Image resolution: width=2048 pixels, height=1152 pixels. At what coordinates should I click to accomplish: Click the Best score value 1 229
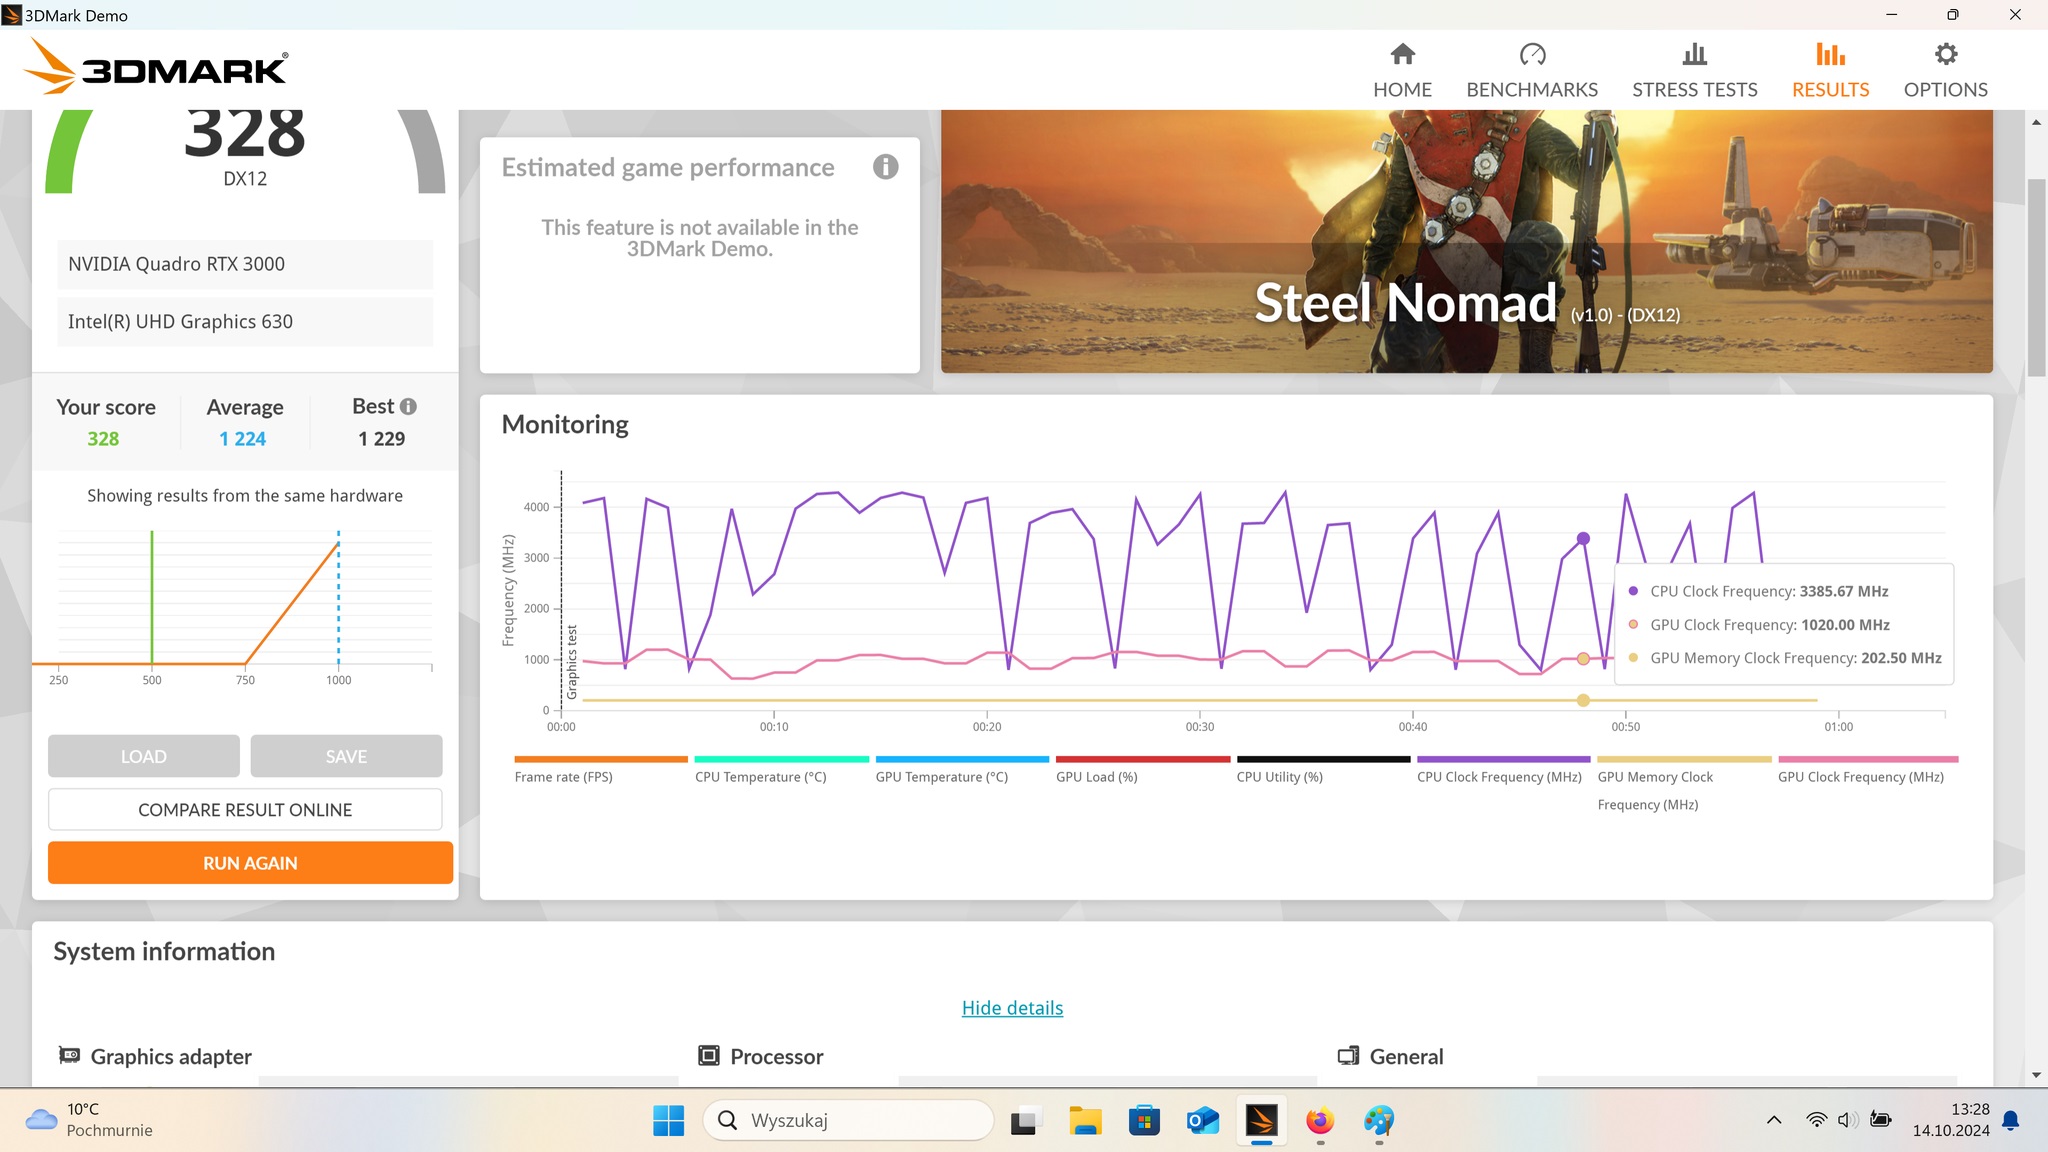[382, 438]
